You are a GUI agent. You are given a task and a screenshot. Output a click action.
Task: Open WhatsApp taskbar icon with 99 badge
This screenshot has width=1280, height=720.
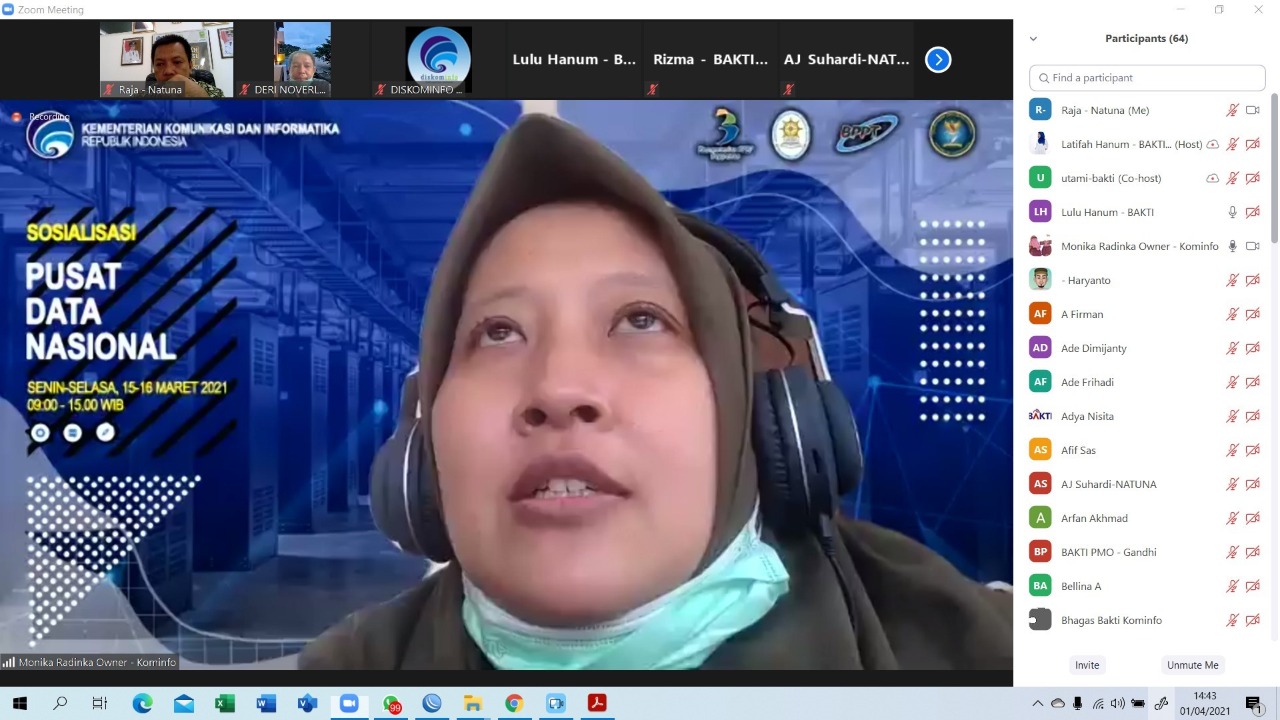click(x=391, y=703)
